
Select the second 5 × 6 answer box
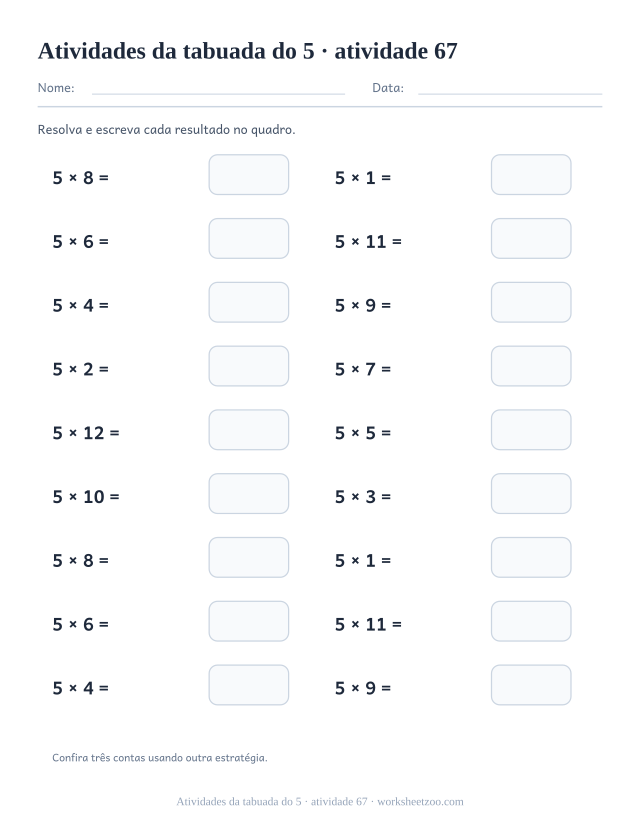click(248, 621)
